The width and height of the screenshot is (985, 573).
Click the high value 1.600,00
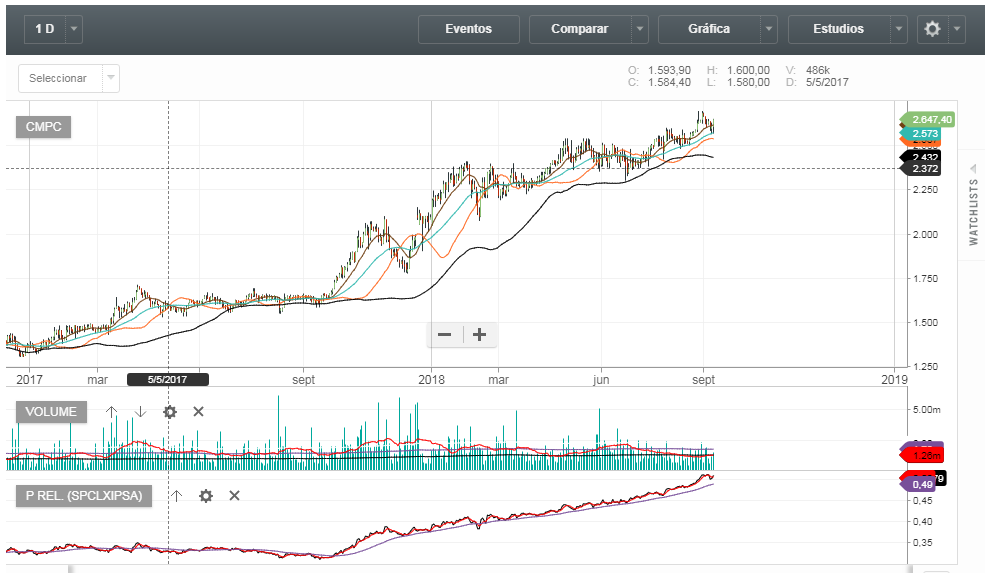click(x=748, y=70)
